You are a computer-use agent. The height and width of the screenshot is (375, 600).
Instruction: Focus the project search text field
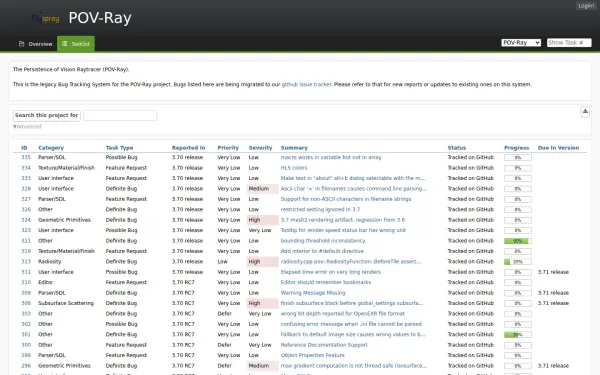tap(120, 115)
